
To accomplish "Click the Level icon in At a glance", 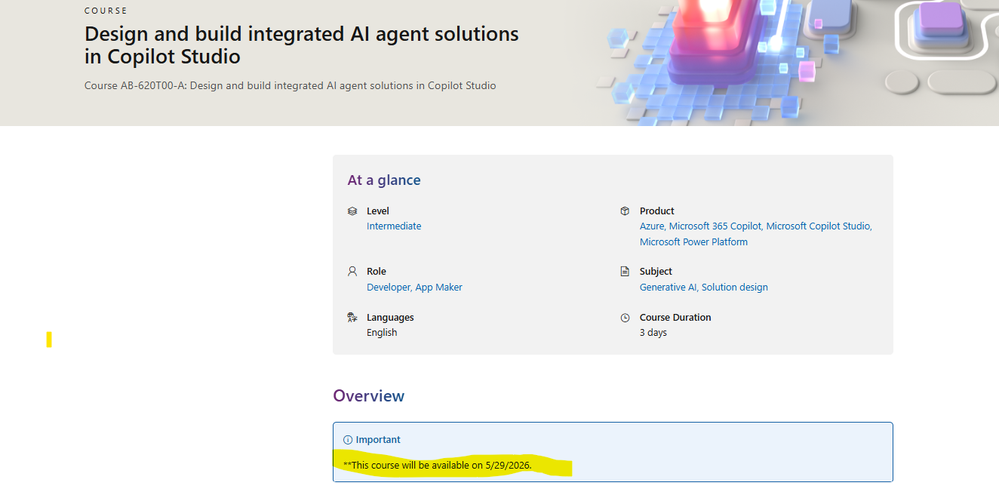I will pos(352,211).
